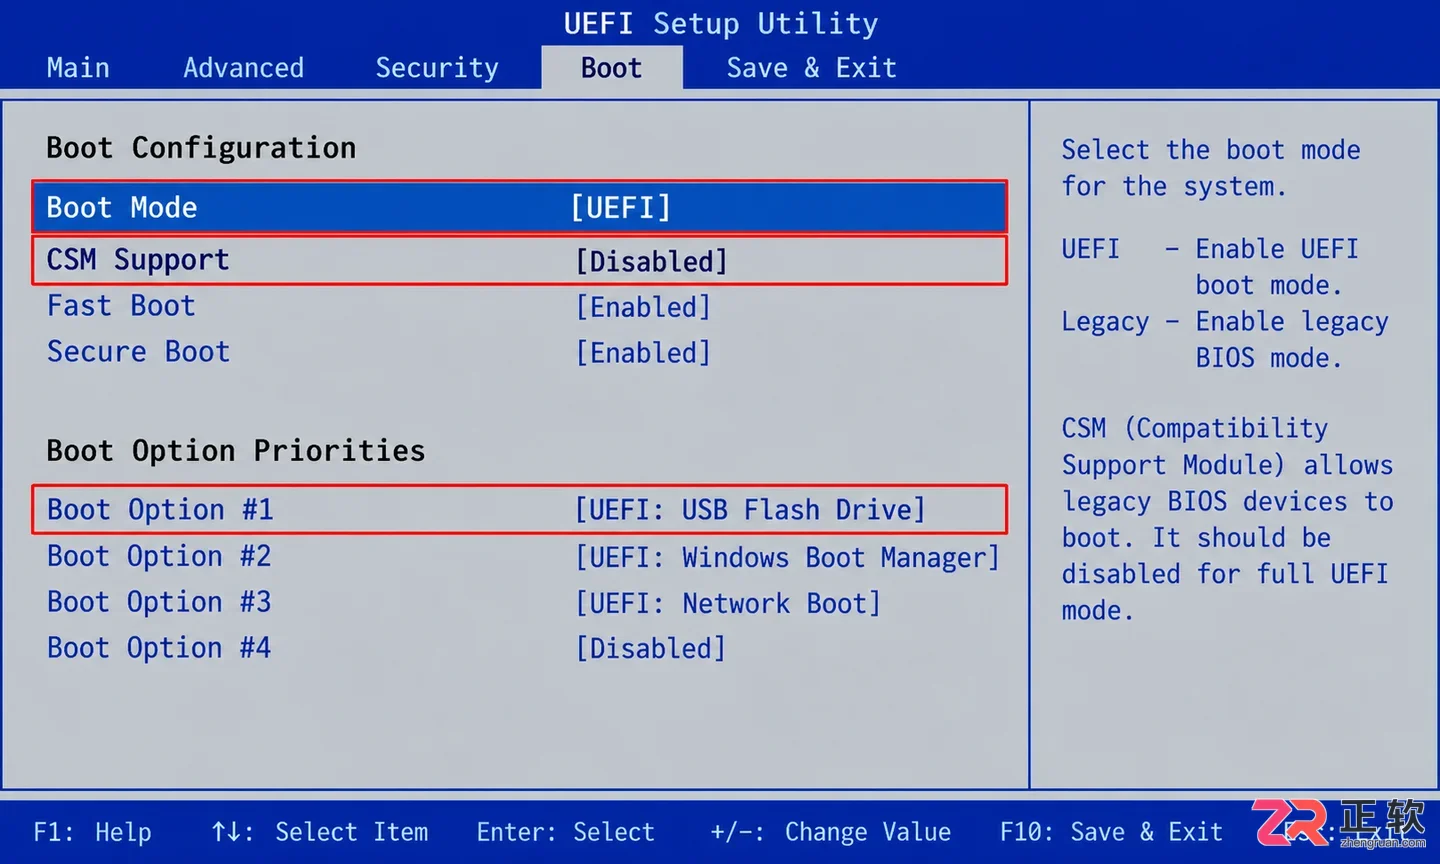The image size is (1440, 864).
Task: Select the Boot Option #3 label
Action: (x=159, y=602)
